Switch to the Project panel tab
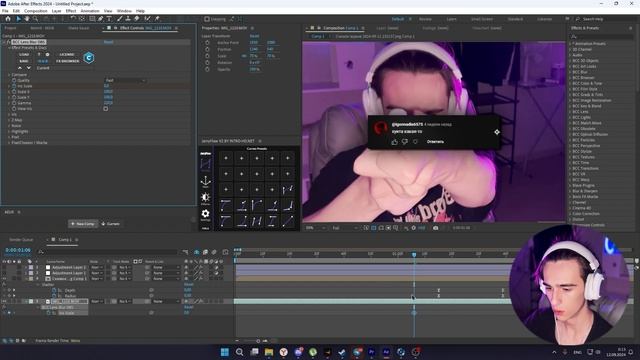This screenshot has height=360, width=640. click(11, 28)
